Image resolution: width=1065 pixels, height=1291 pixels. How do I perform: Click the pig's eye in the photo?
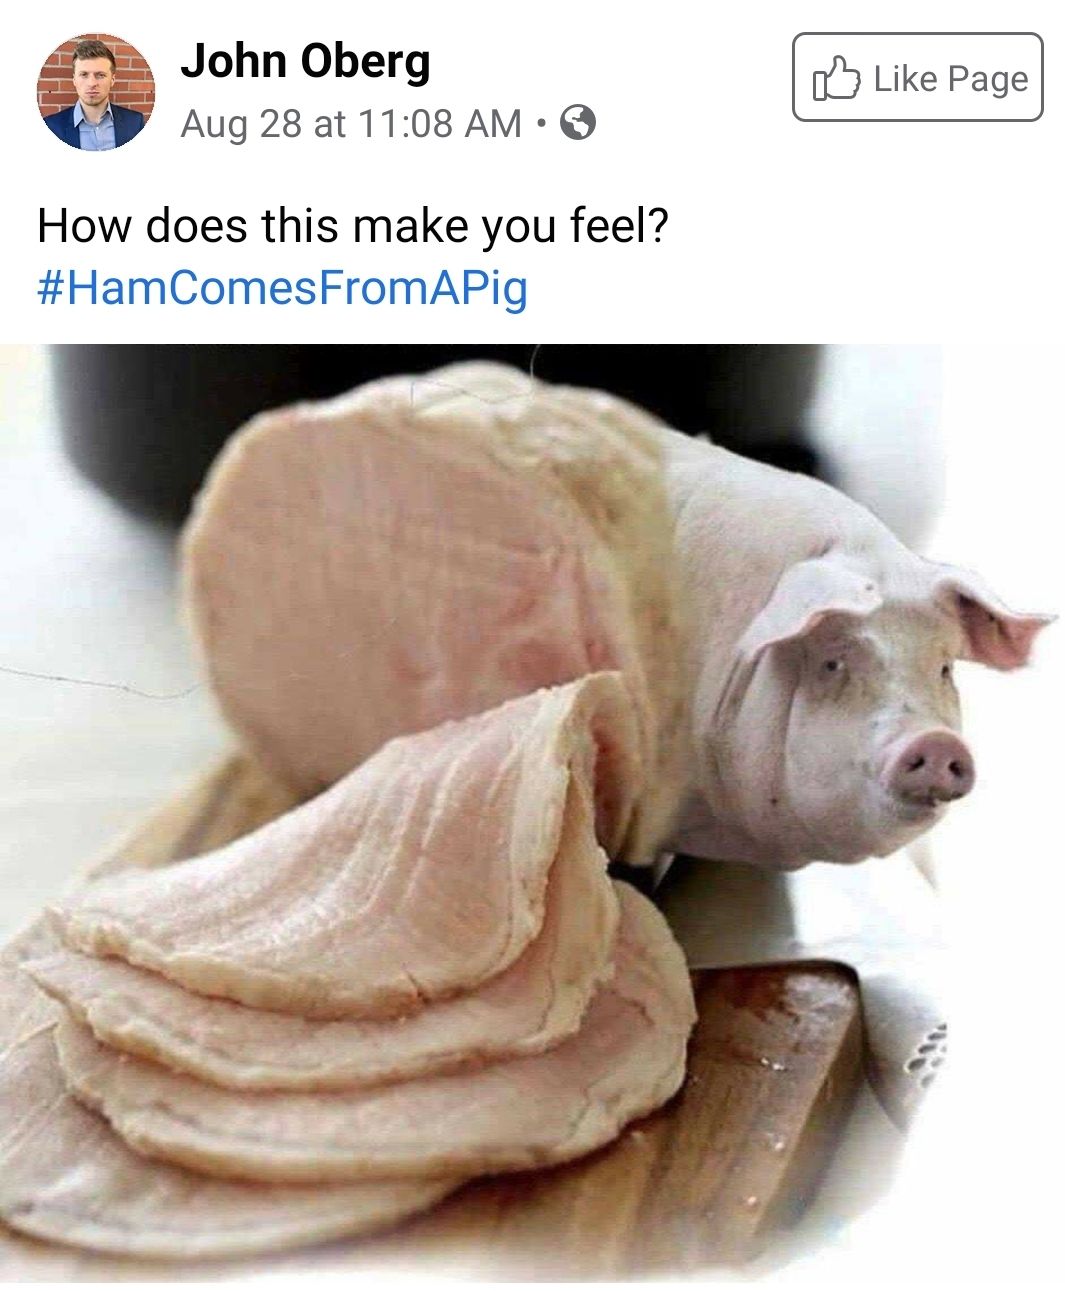832,668
